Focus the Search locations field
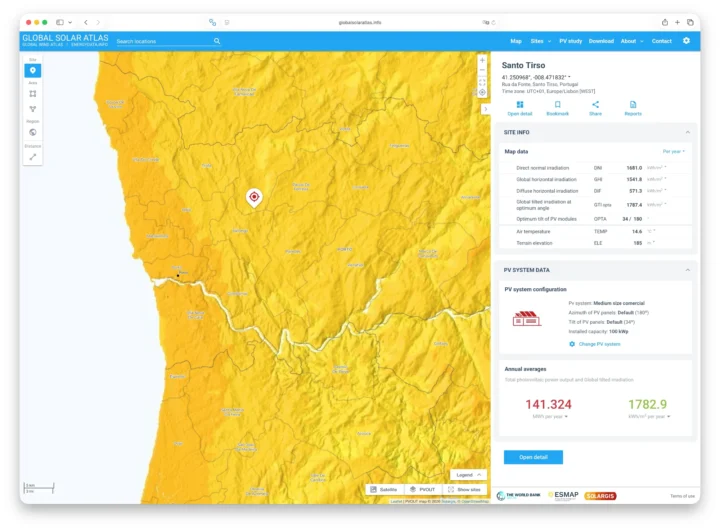This screenshot has width=720, height=530. 163,41
